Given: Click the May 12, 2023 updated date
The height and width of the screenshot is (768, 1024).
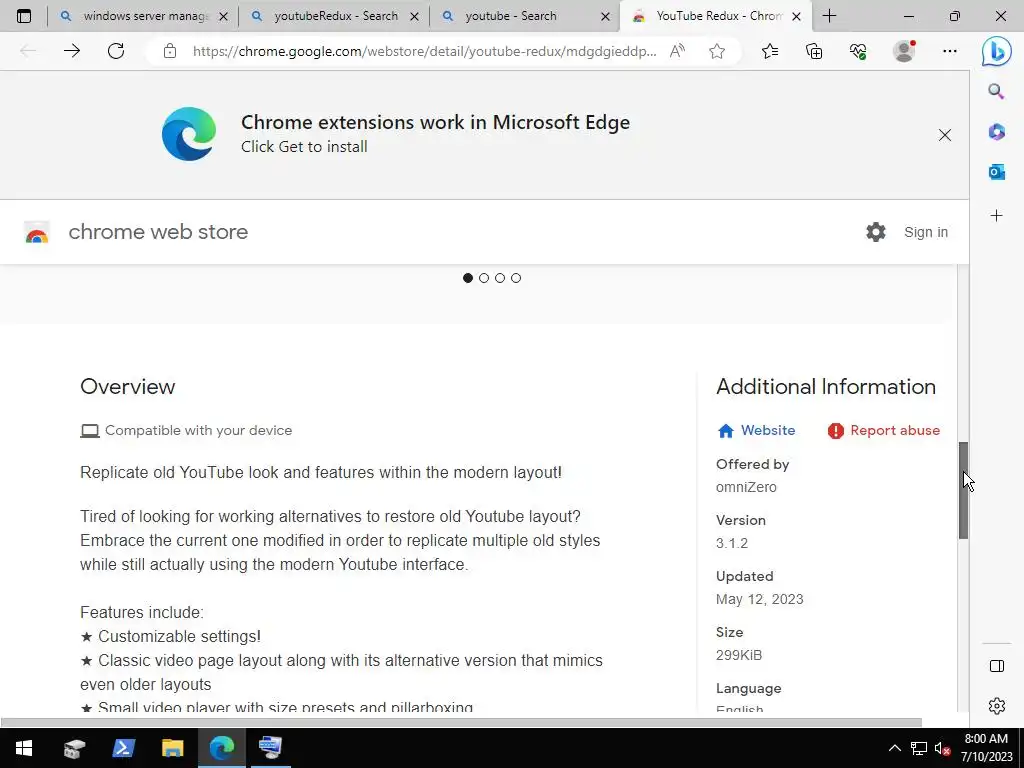Looking at the screenshot, I should coord(760,600).
